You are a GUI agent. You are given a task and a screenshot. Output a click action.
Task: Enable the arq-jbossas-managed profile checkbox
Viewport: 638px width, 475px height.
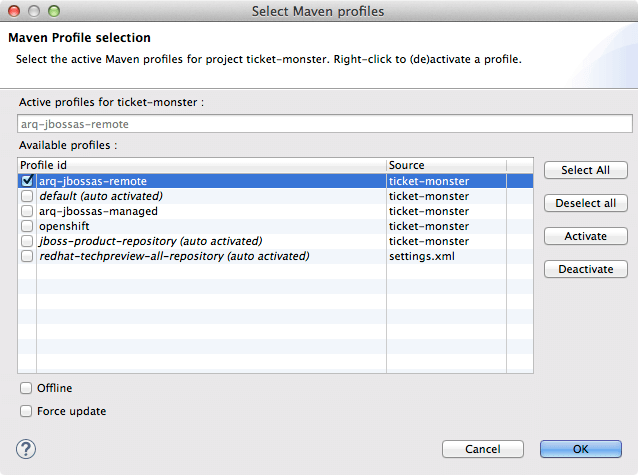click(x=27, y=211)
